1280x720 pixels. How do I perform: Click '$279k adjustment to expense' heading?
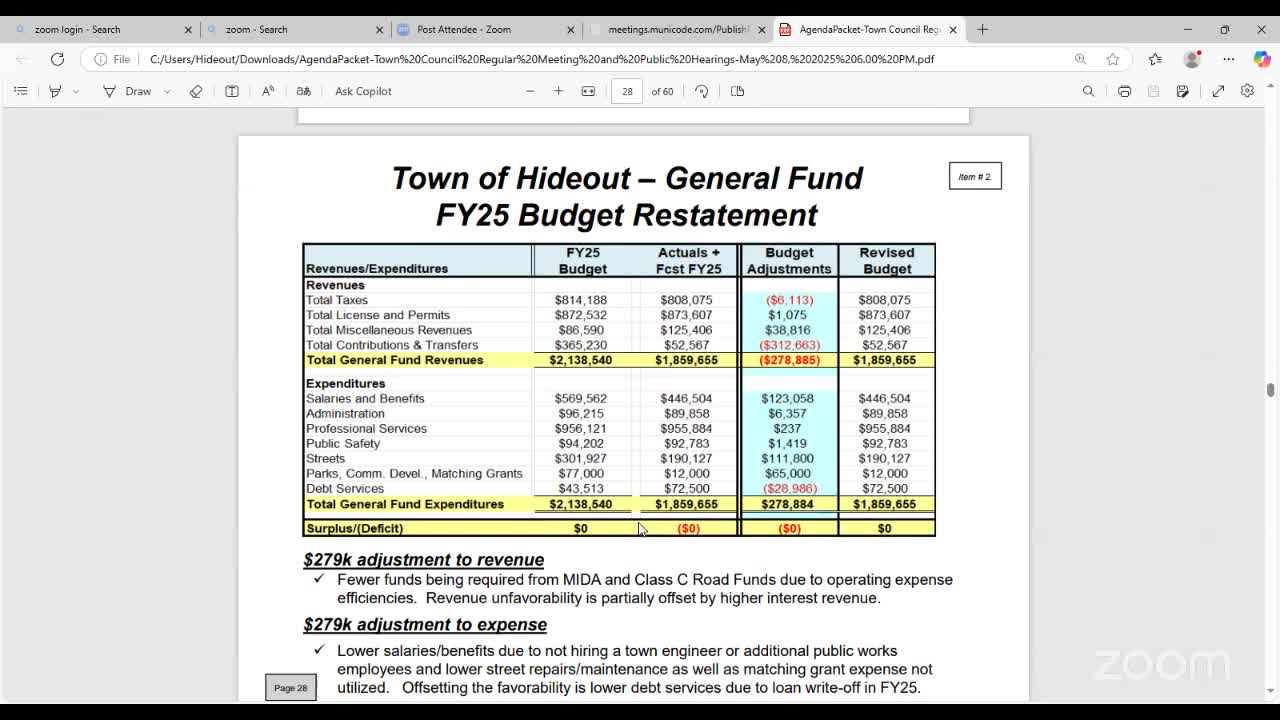(425, 625)
